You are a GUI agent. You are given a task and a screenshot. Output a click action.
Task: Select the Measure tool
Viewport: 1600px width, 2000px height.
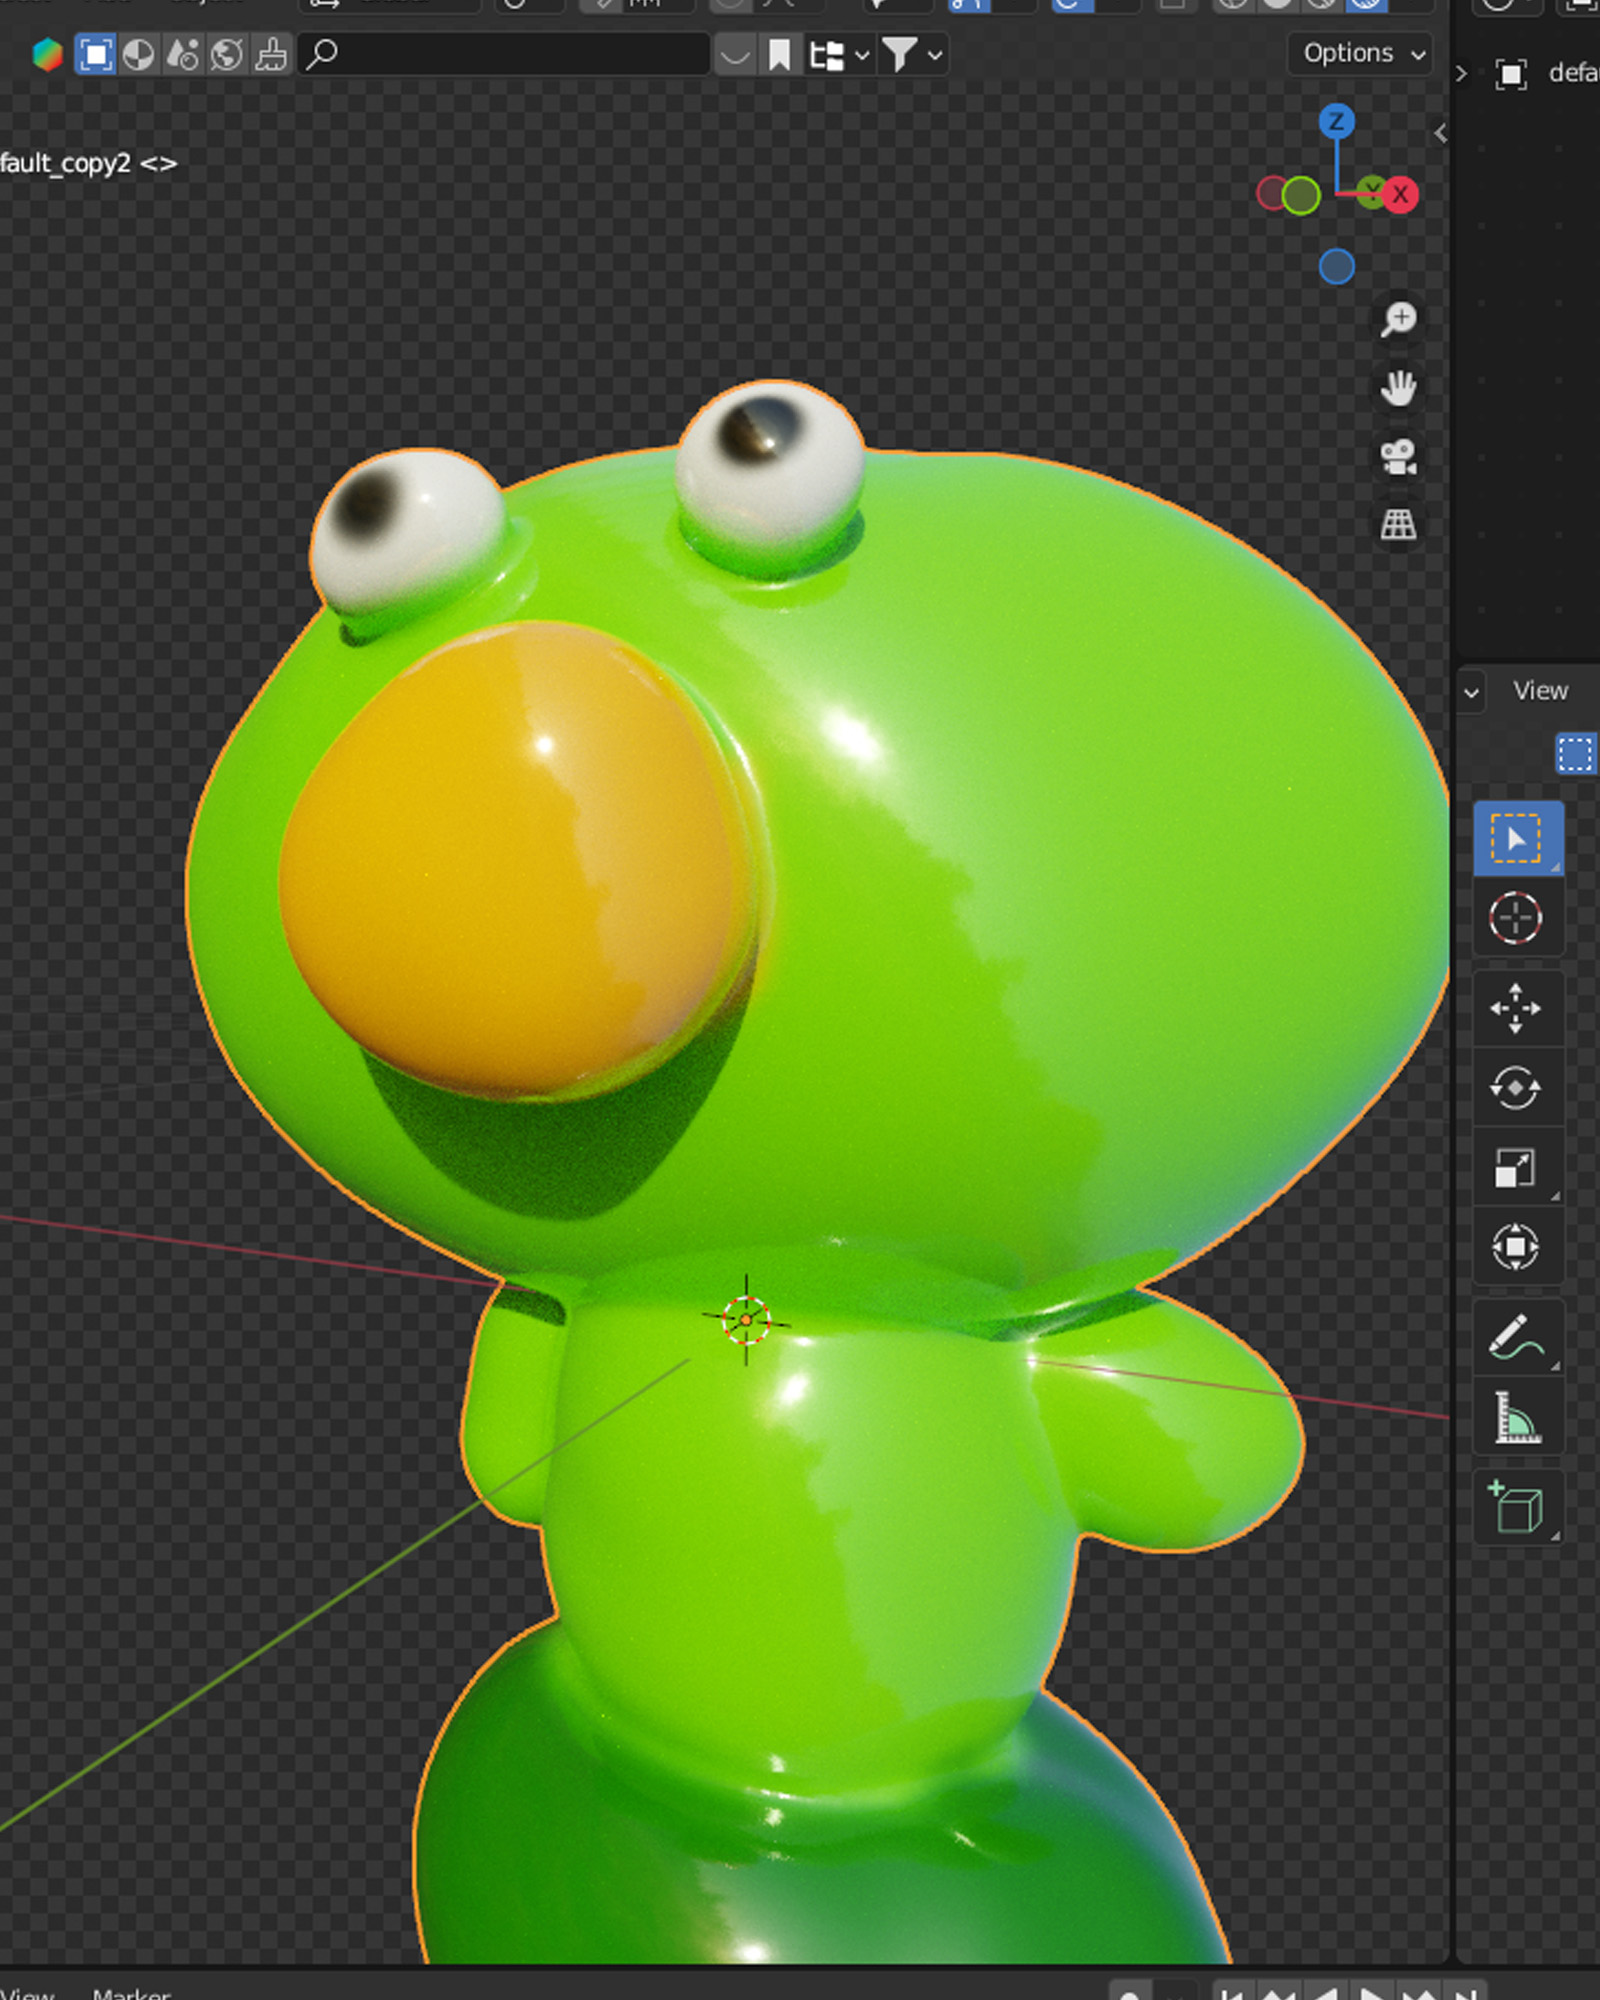coord(1516,1418)
